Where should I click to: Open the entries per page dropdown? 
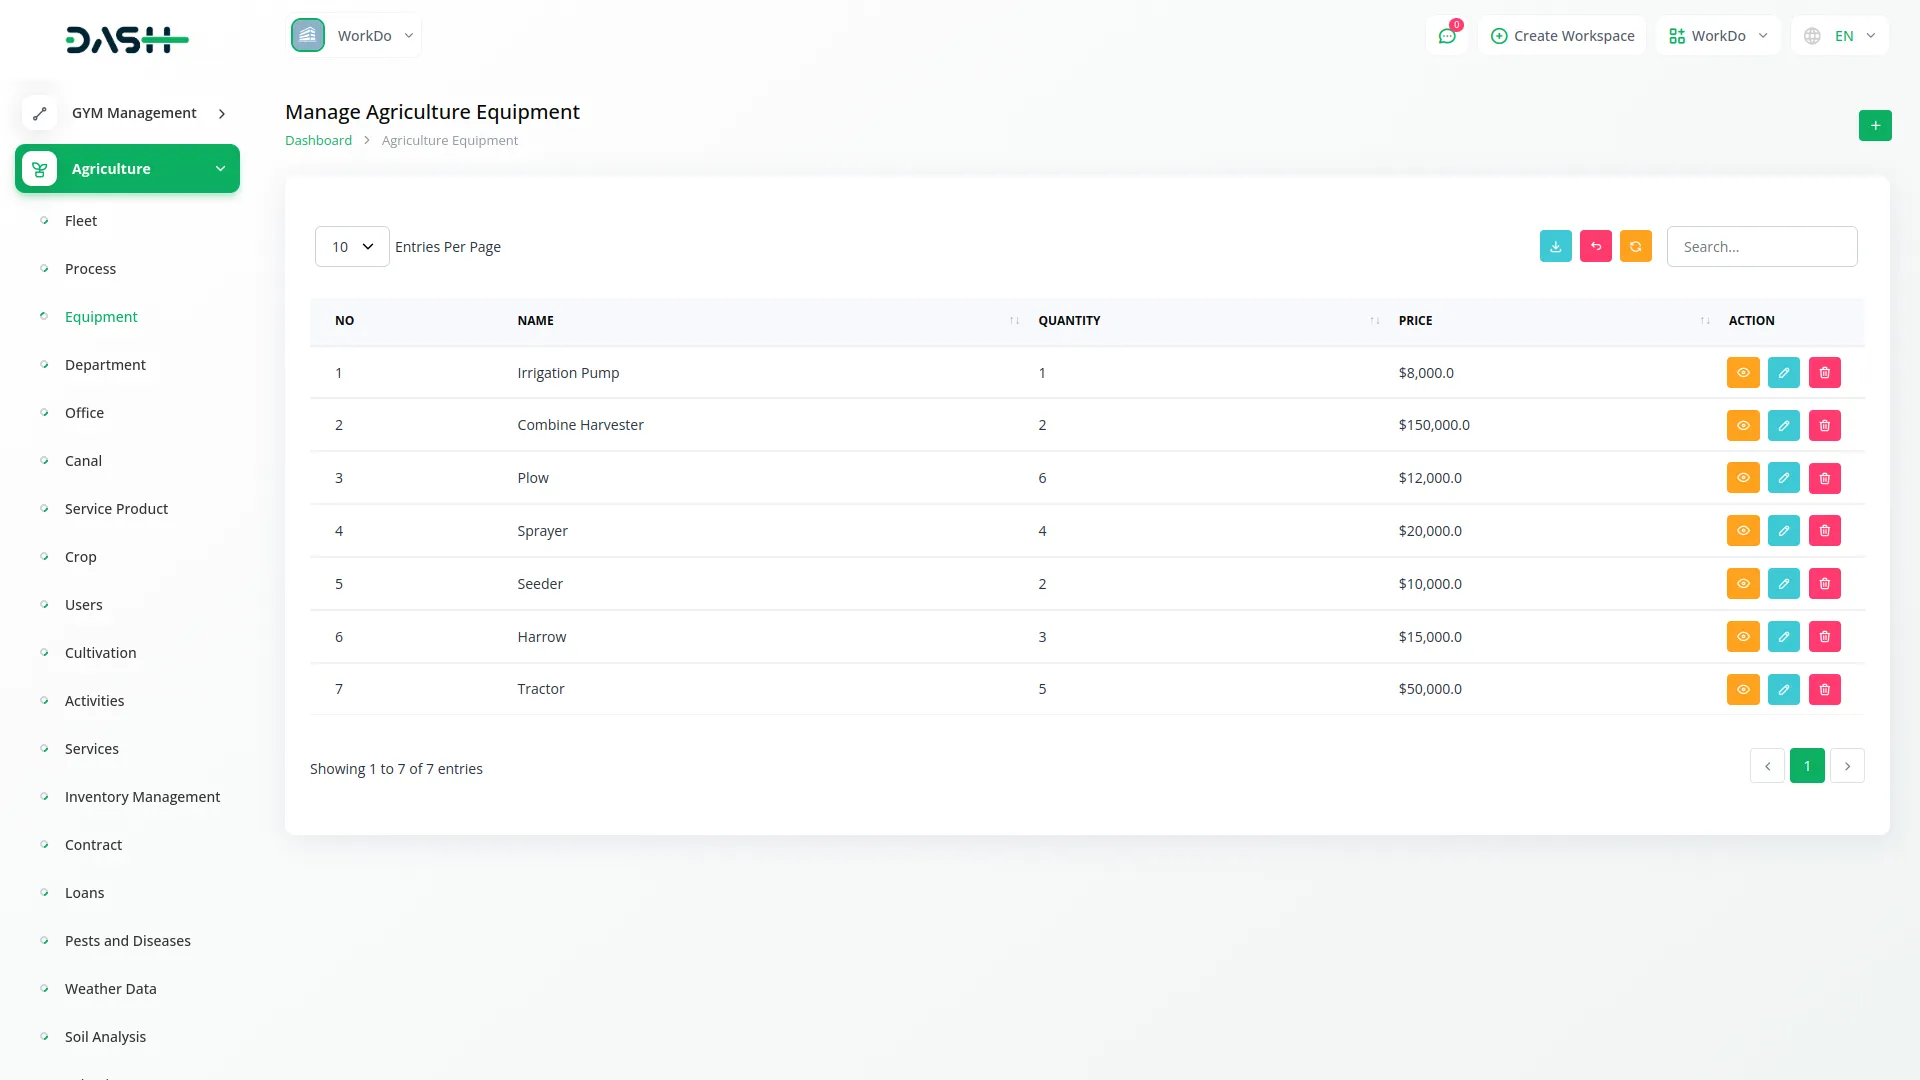point(352,247)
